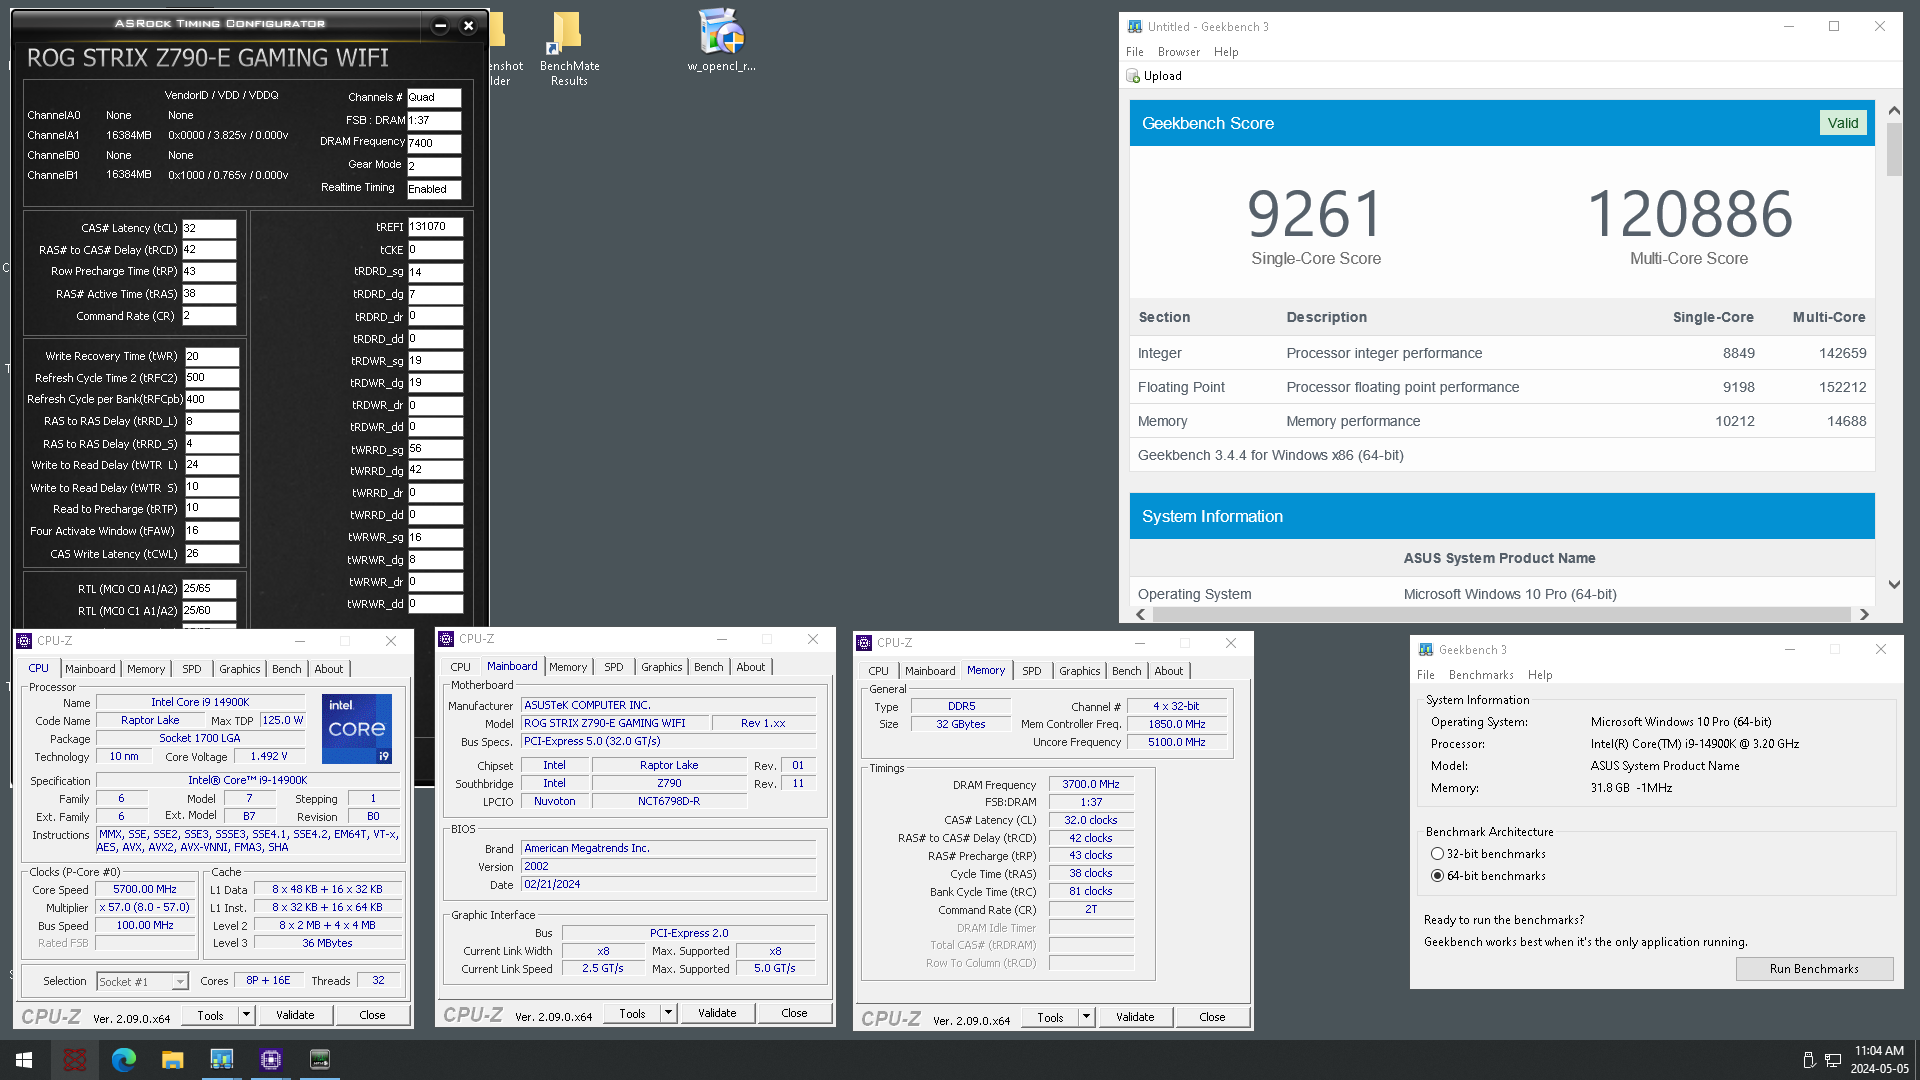Click DRAM Frequency 3700.0 MHz value
The width and height of the screenshot is (1920, 1080).
tap(1090, 785)
